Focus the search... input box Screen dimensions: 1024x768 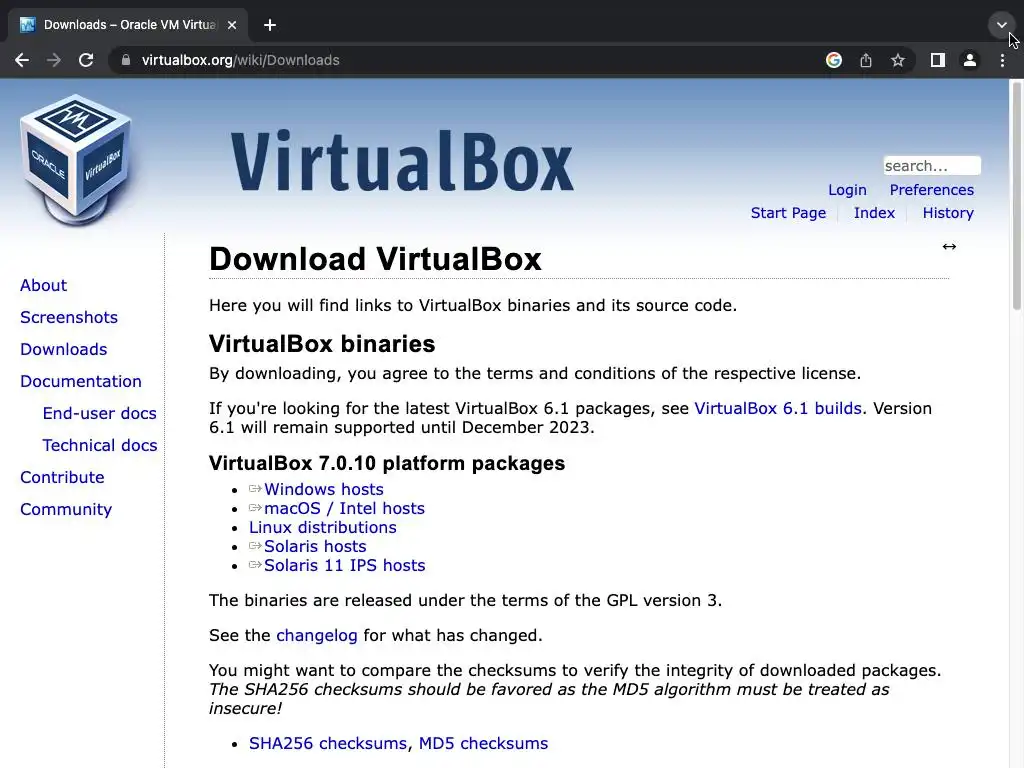click(x=932, y=166)
